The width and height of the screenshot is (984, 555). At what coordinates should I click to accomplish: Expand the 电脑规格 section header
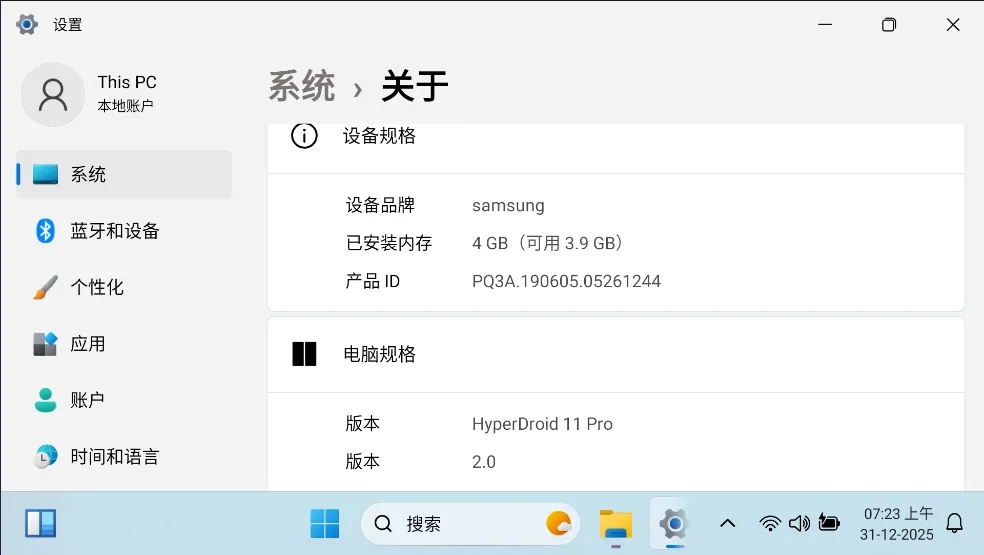coord(616,355)
